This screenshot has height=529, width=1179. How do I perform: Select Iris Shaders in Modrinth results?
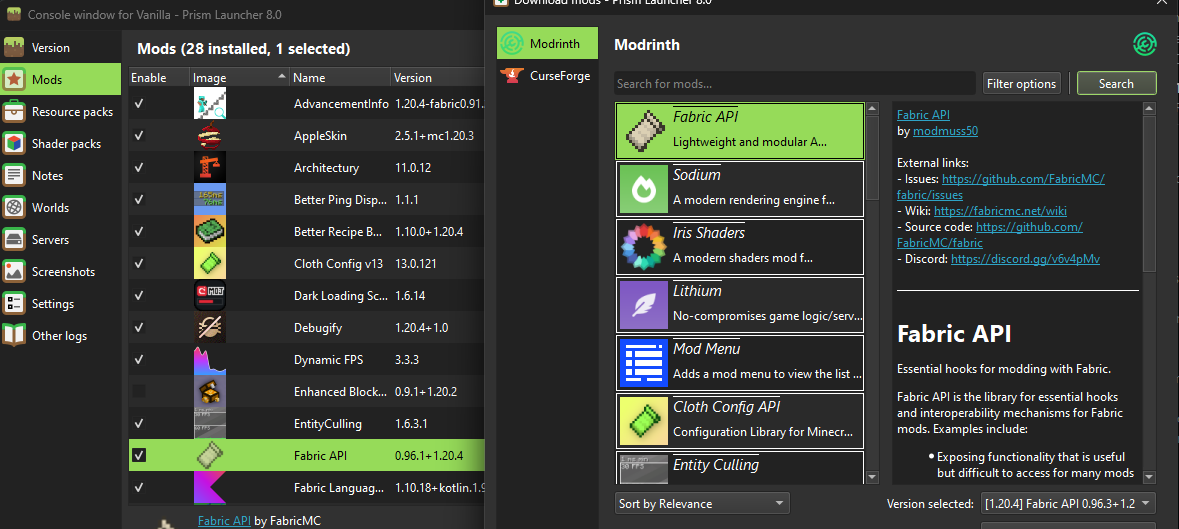point(740,246)
